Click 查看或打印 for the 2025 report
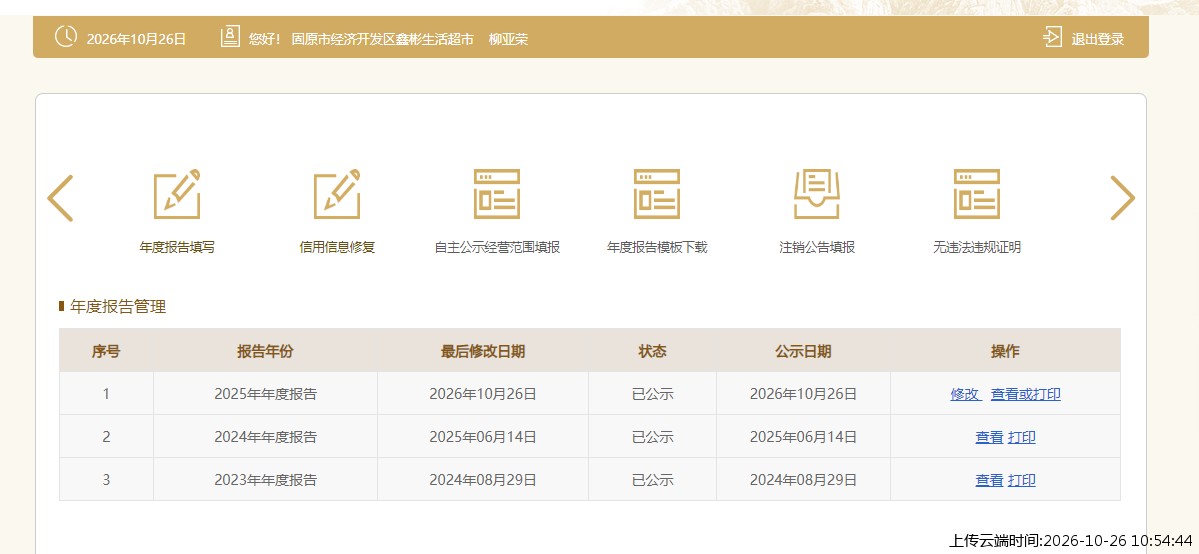 (x=1025, y=394)
